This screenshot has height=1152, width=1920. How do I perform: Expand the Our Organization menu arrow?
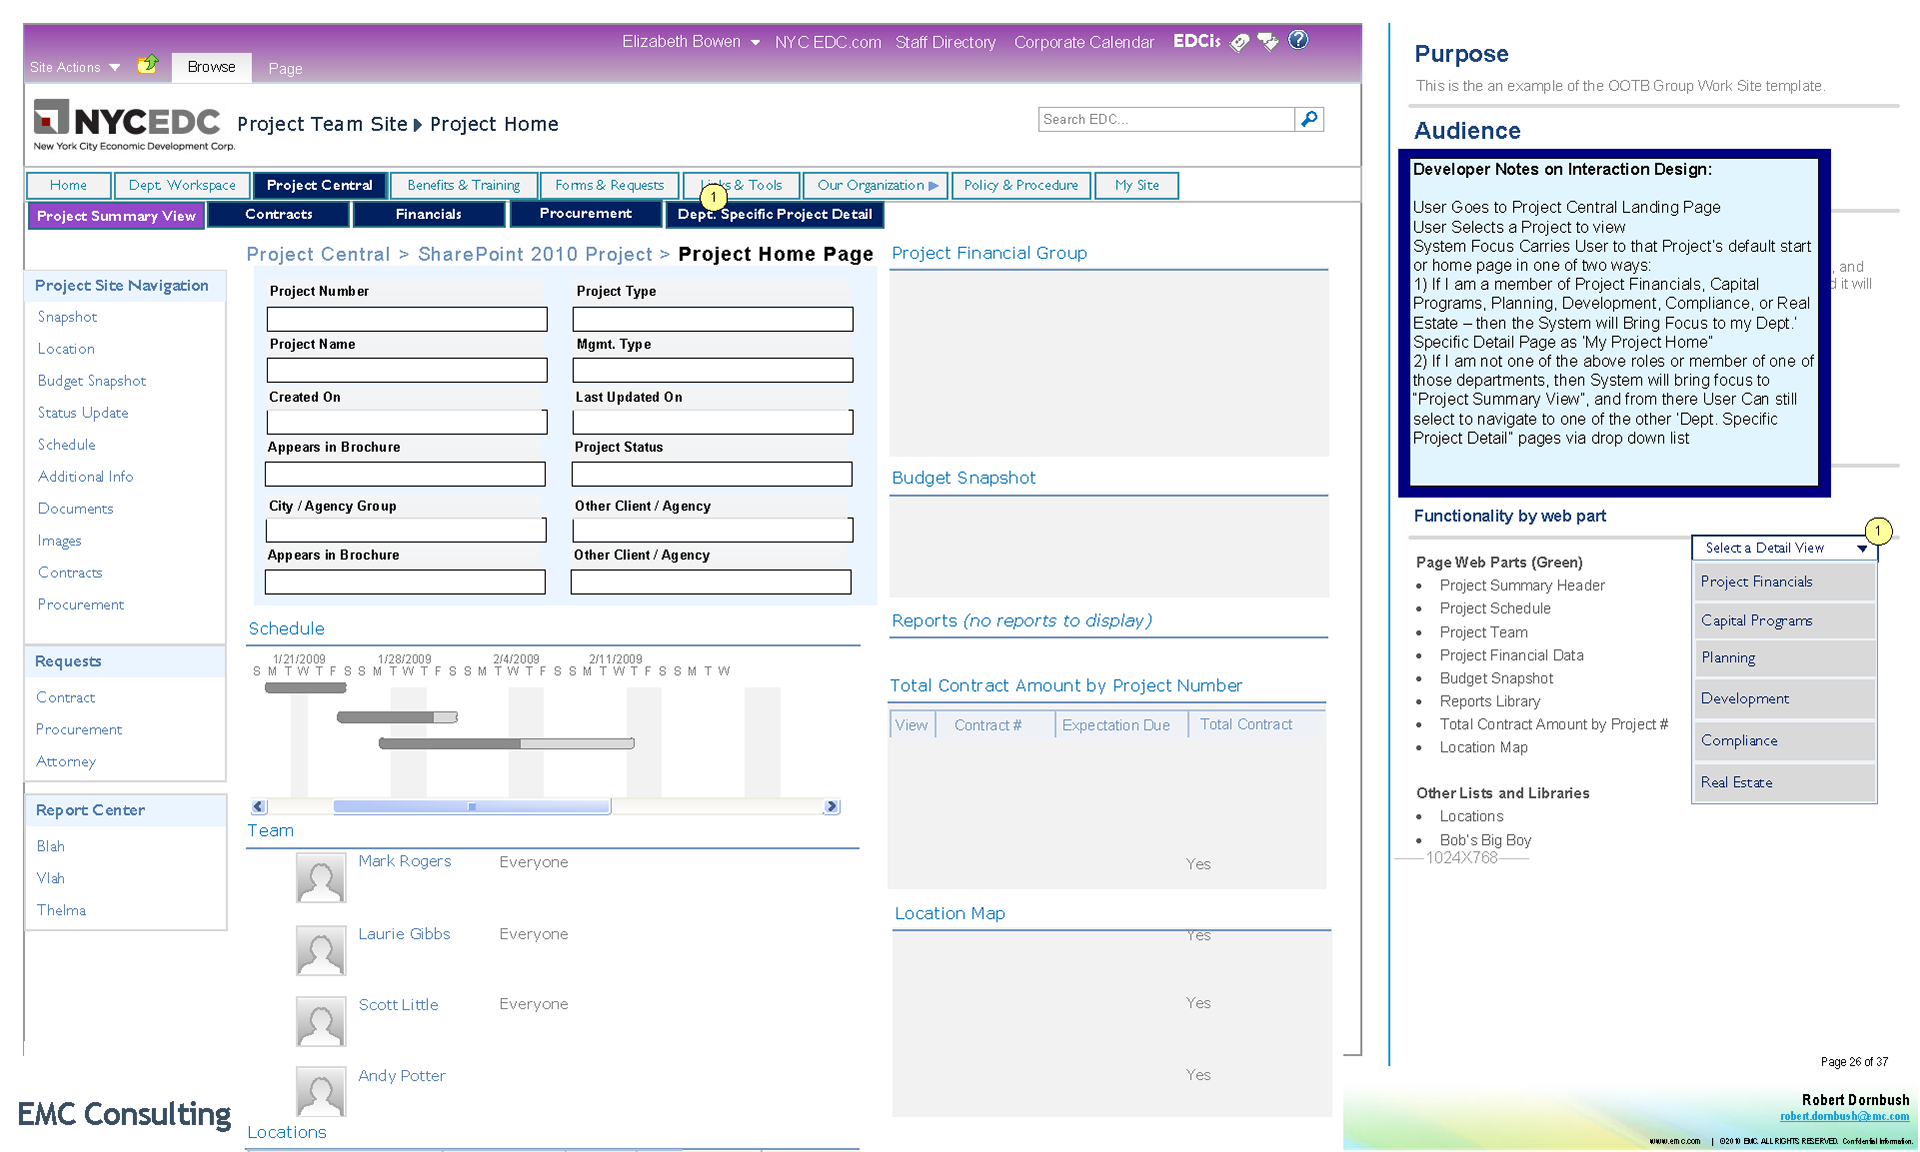coord(933,186)
